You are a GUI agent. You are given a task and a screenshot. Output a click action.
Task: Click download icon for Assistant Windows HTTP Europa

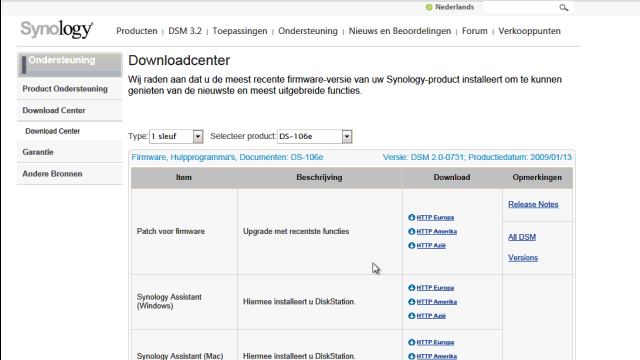411,288
